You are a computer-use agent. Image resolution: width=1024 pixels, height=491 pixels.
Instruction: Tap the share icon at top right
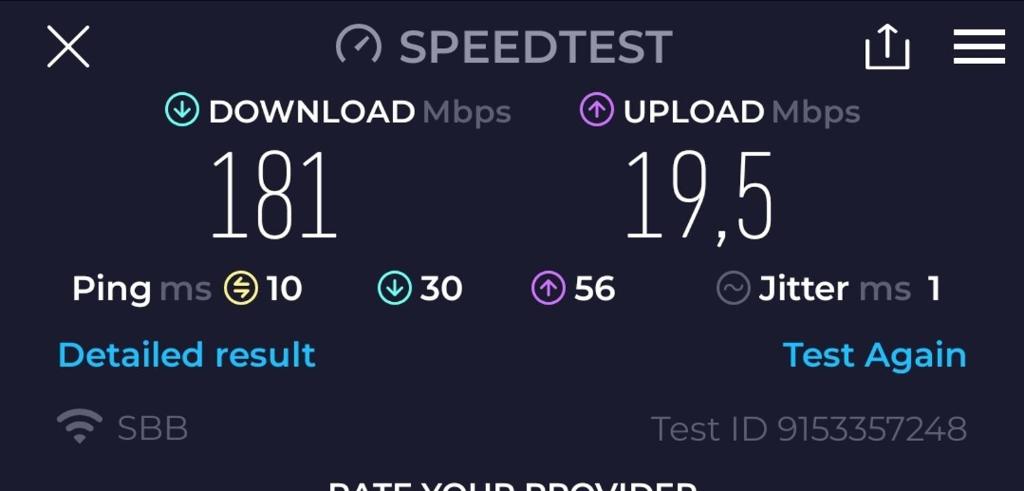tap(887, 46)
